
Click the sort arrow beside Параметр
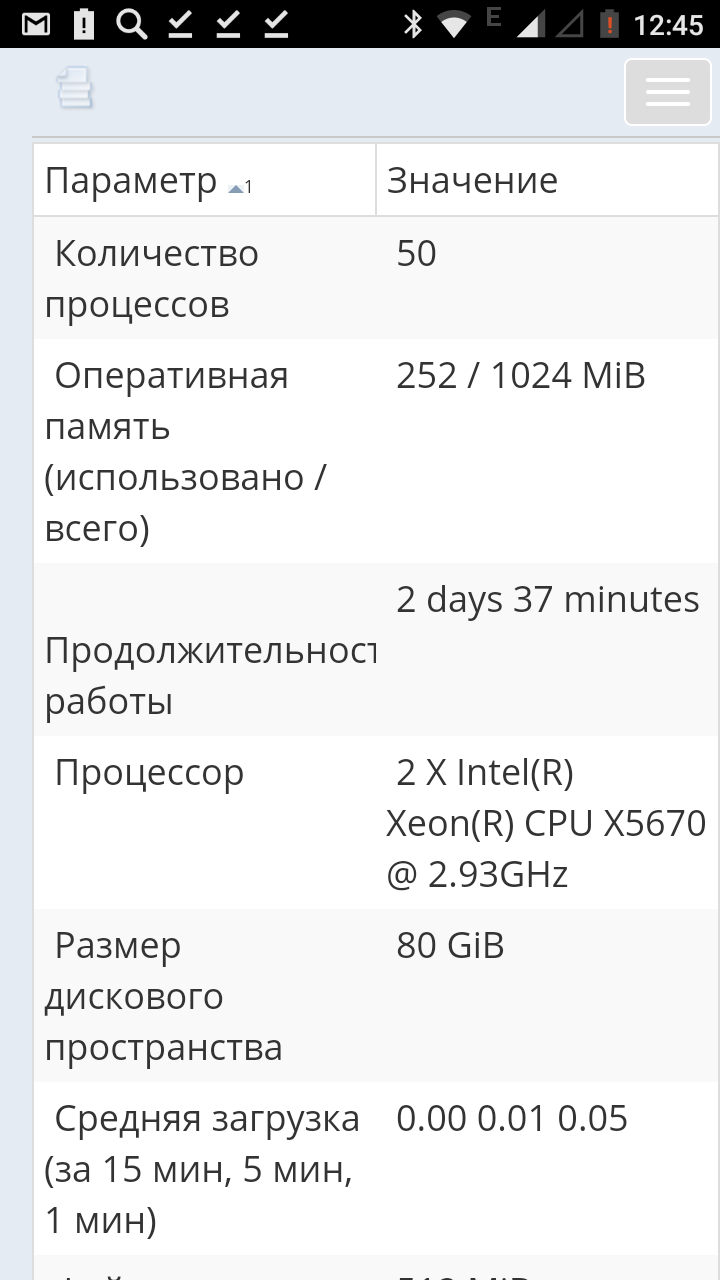(x=237, y=187)
